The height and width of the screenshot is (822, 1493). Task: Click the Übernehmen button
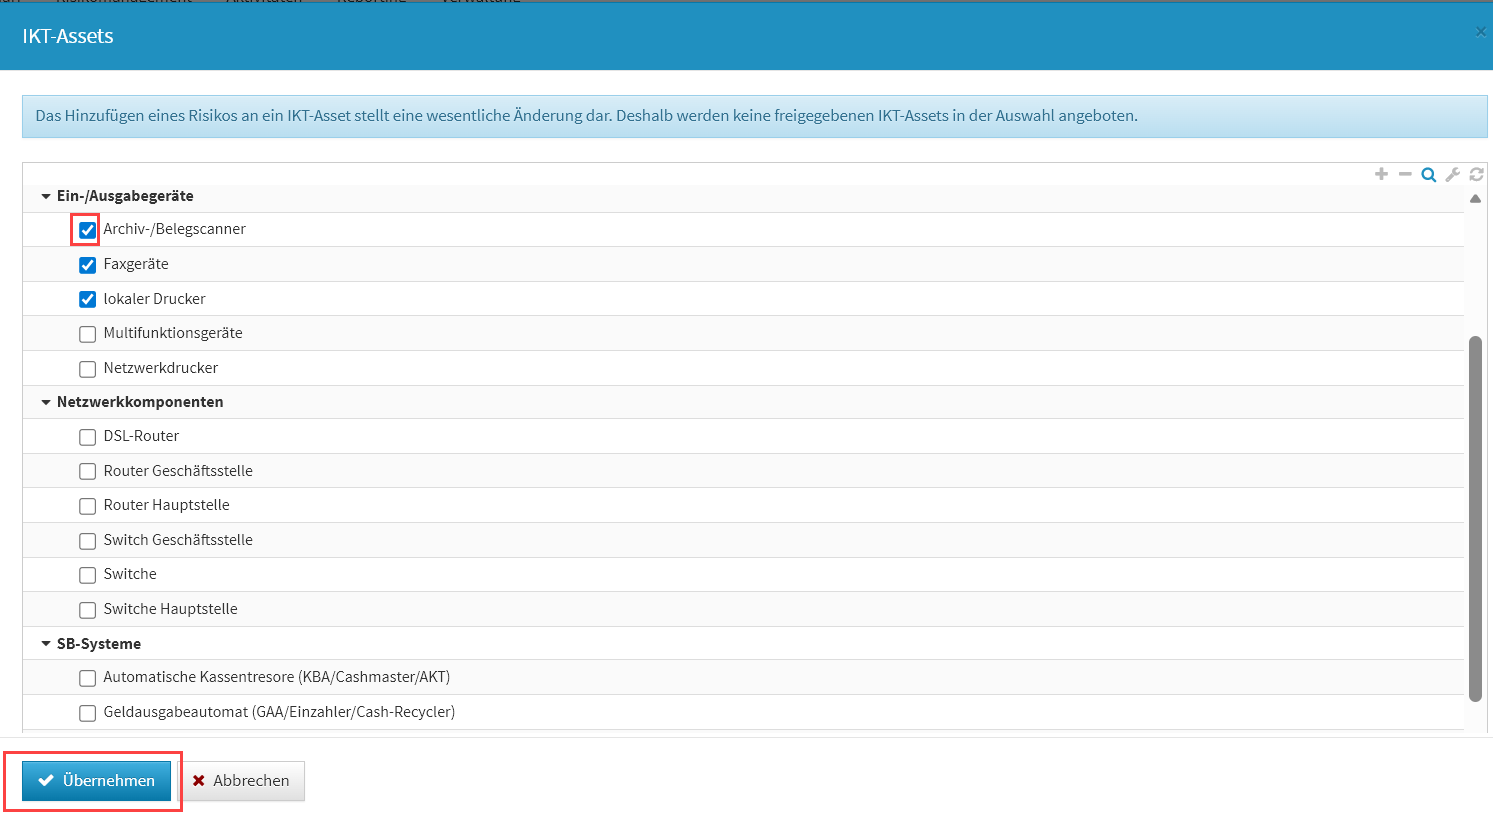[x=97, y=781]
